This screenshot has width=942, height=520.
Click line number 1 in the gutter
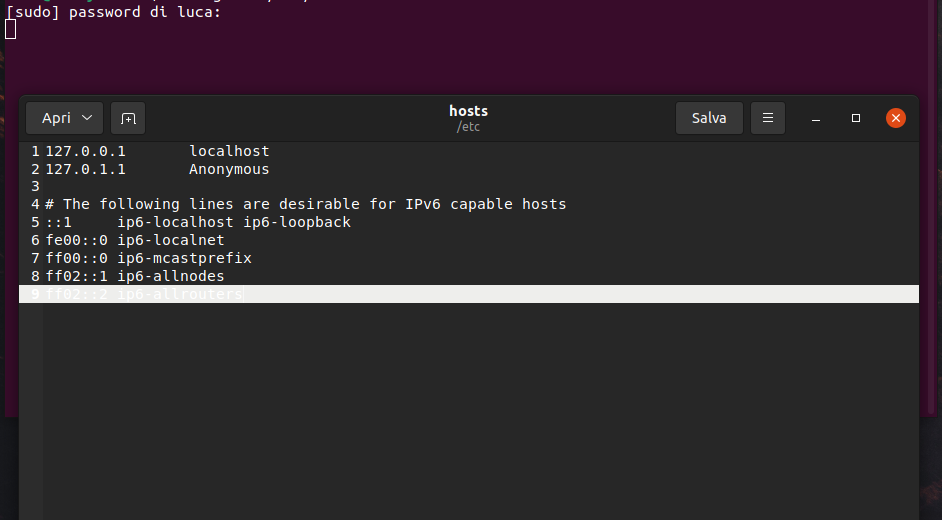point(35,151)
